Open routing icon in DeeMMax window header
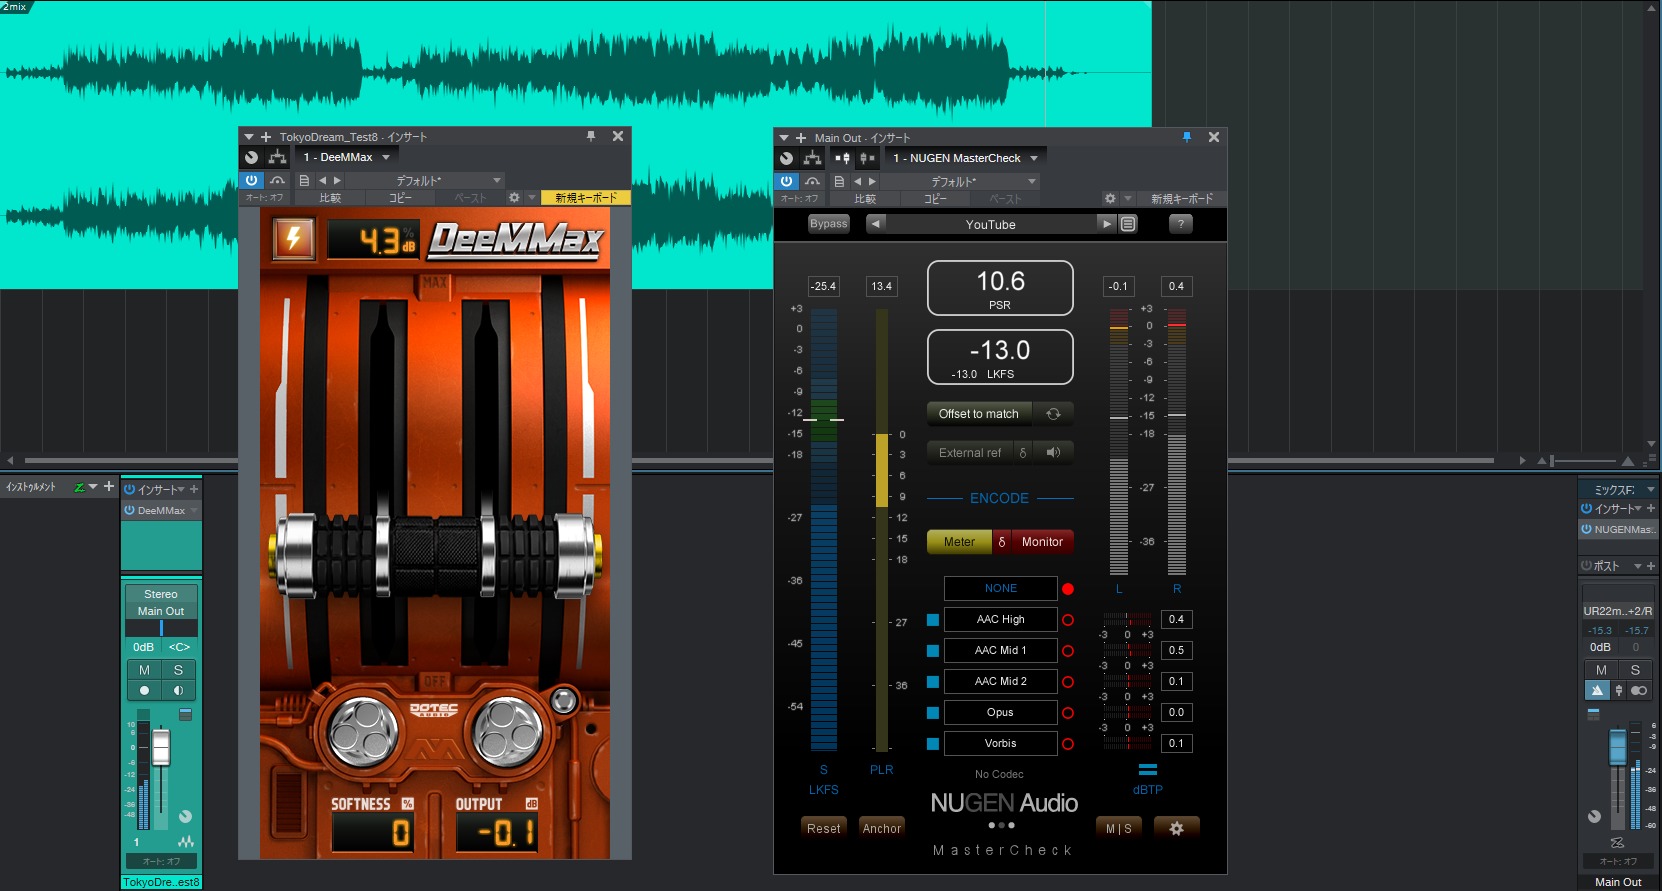 [278, 157]
